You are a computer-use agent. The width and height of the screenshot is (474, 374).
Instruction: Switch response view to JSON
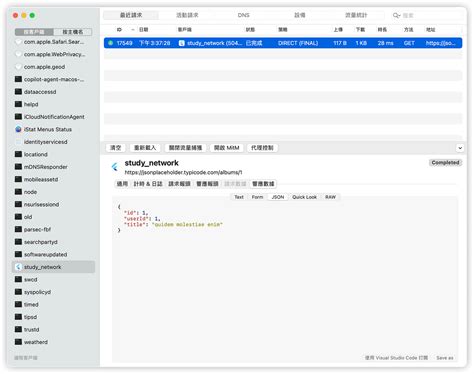[x=278, y=197]
